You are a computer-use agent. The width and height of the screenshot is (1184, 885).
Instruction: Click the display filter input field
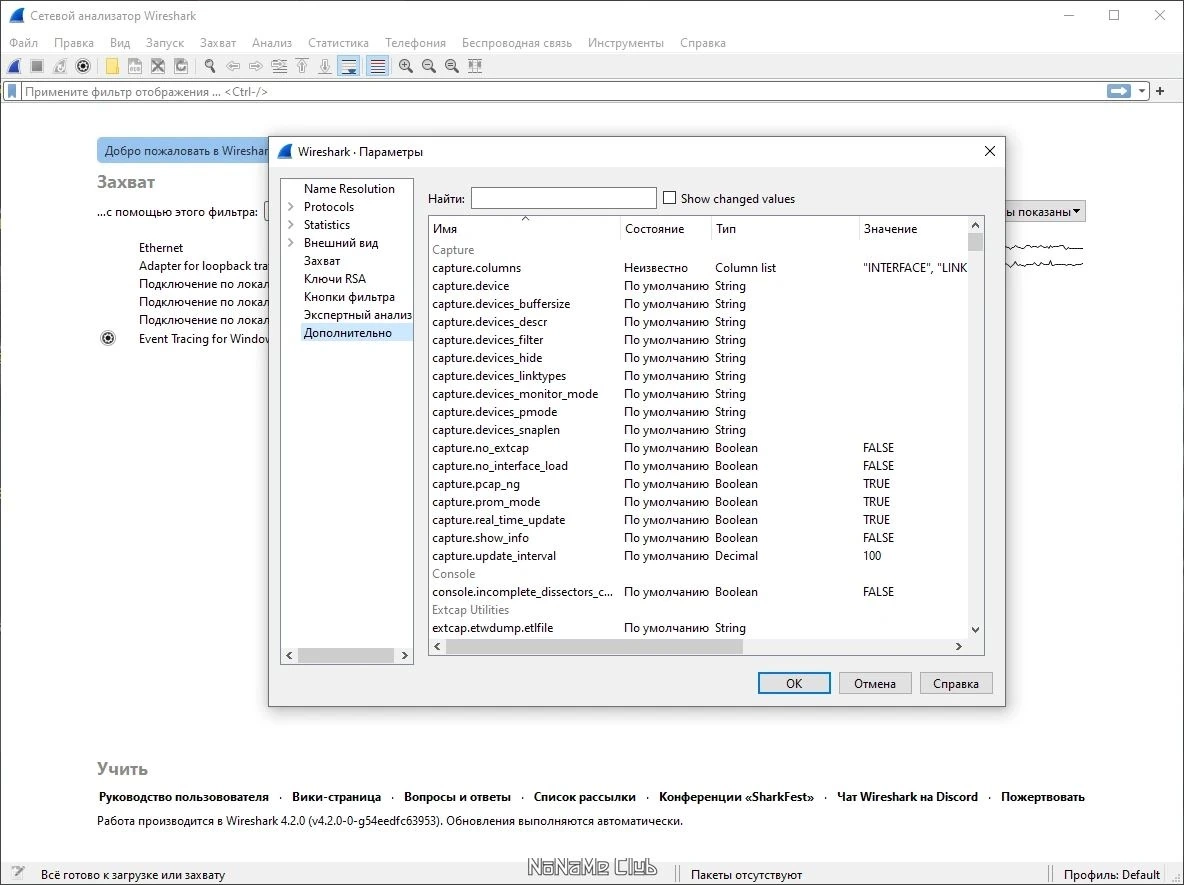tap(563, 91)
